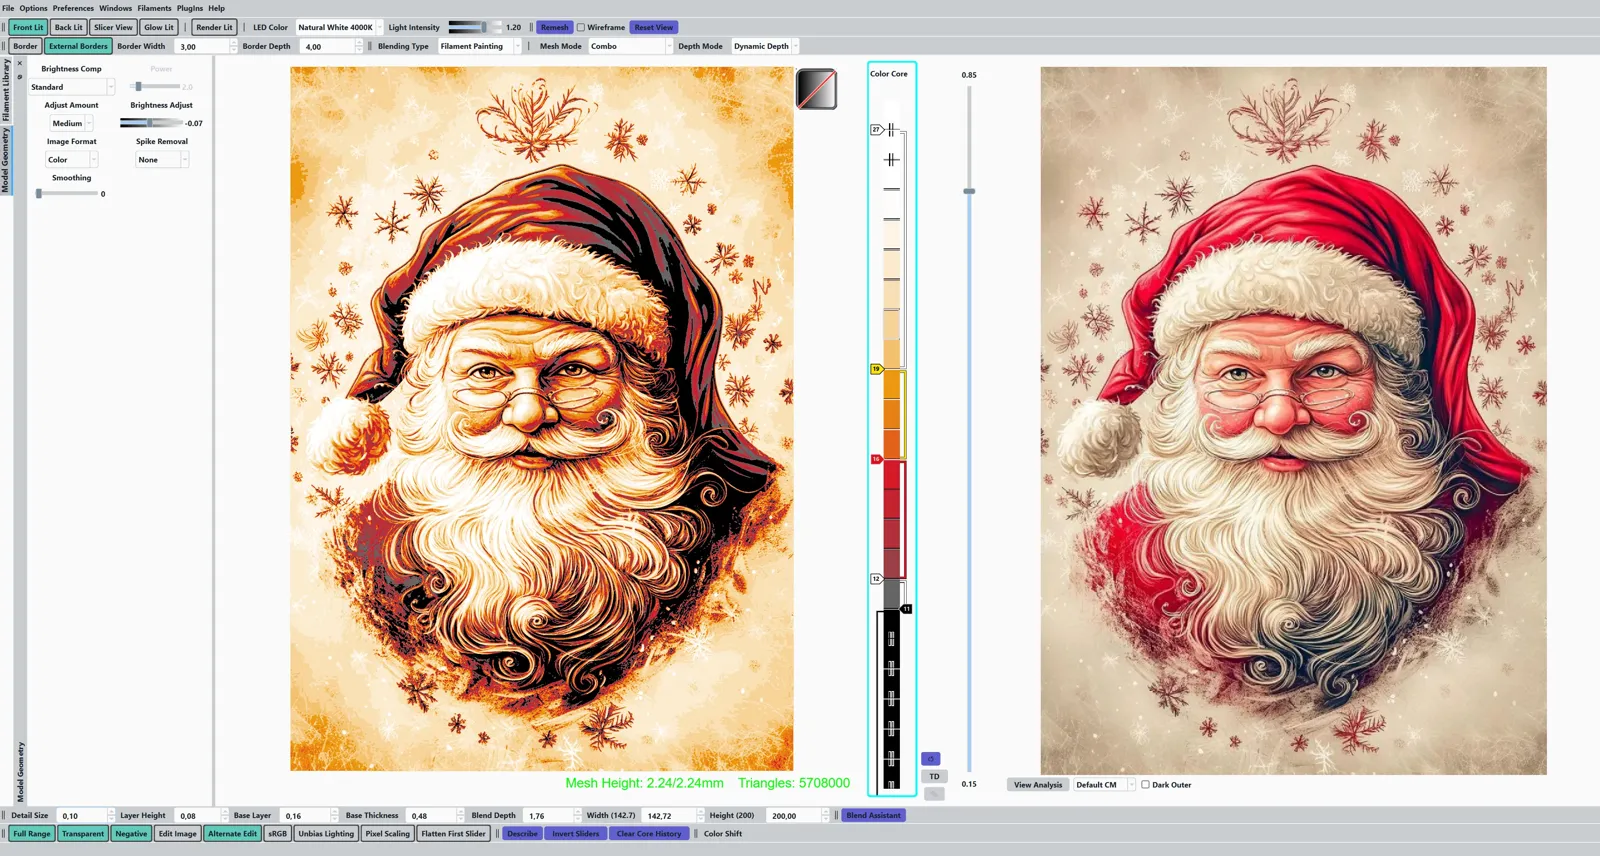
Task: Toggle the Full Range option
Action: 32,833
